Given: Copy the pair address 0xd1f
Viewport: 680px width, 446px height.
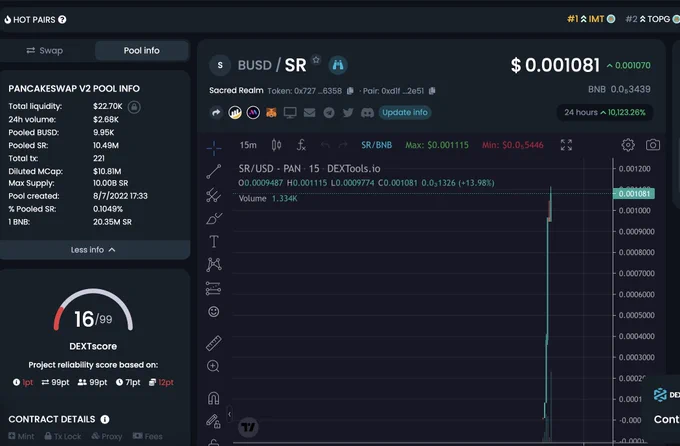Looking at the screenshot, I should 432,91.
